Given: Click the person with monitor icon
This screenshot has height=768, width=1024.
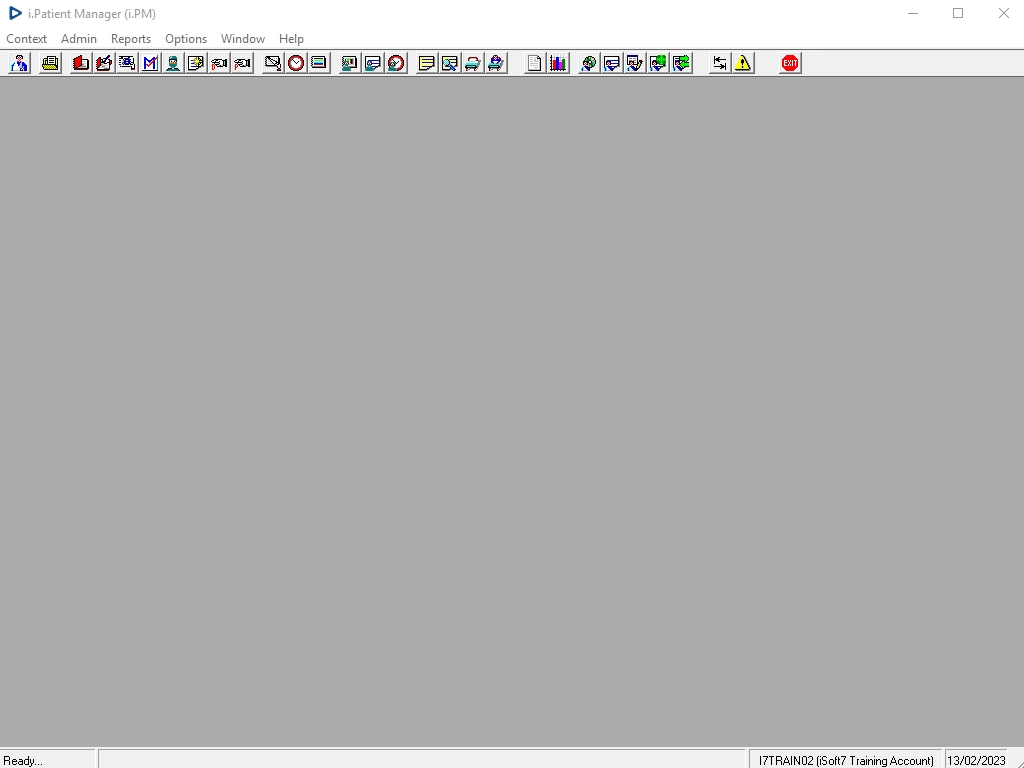Looking at the screenshot, I should (x=350, y=63).
